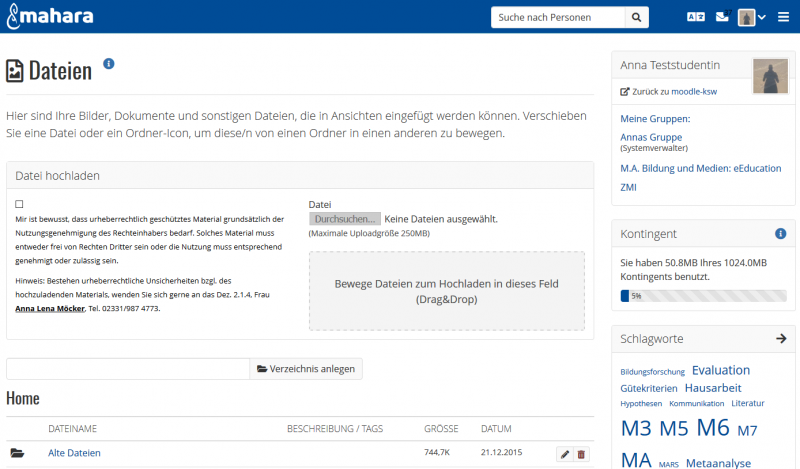
Task: Focus the Suche nach Personen field
Action: click(x=558, y=17)
